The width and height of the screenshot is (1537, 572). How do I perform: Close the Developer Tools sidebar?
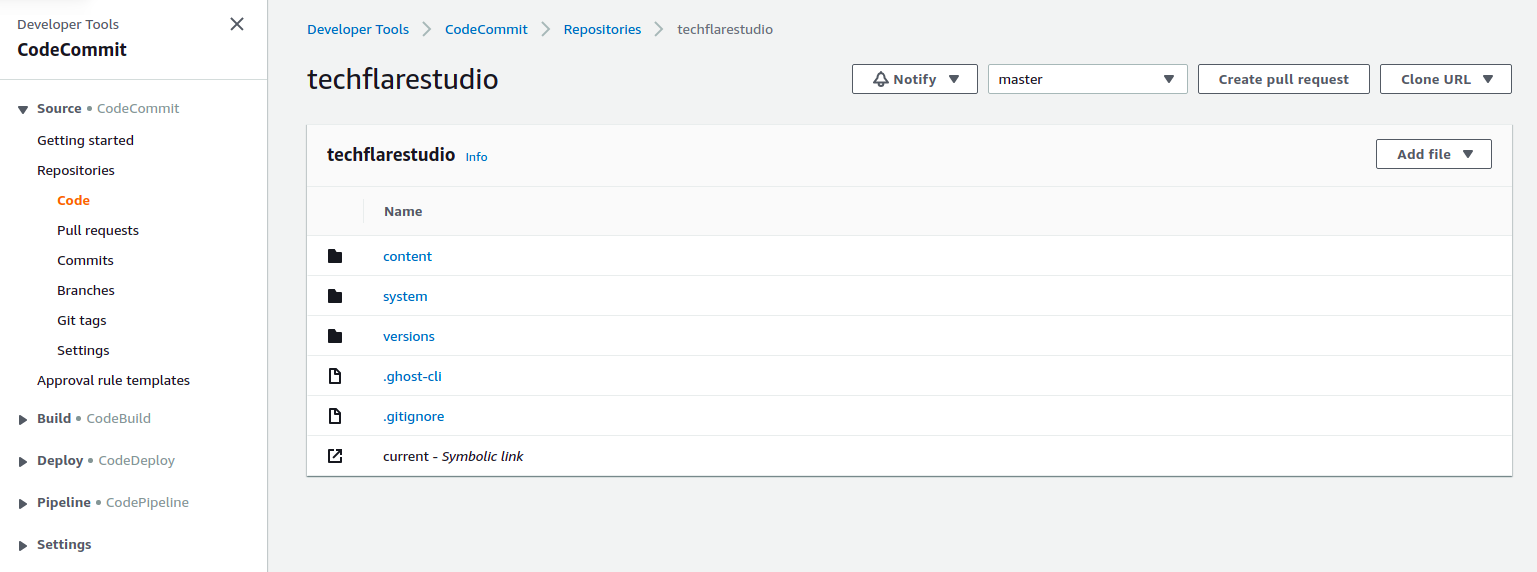click(x=237, y=24)
